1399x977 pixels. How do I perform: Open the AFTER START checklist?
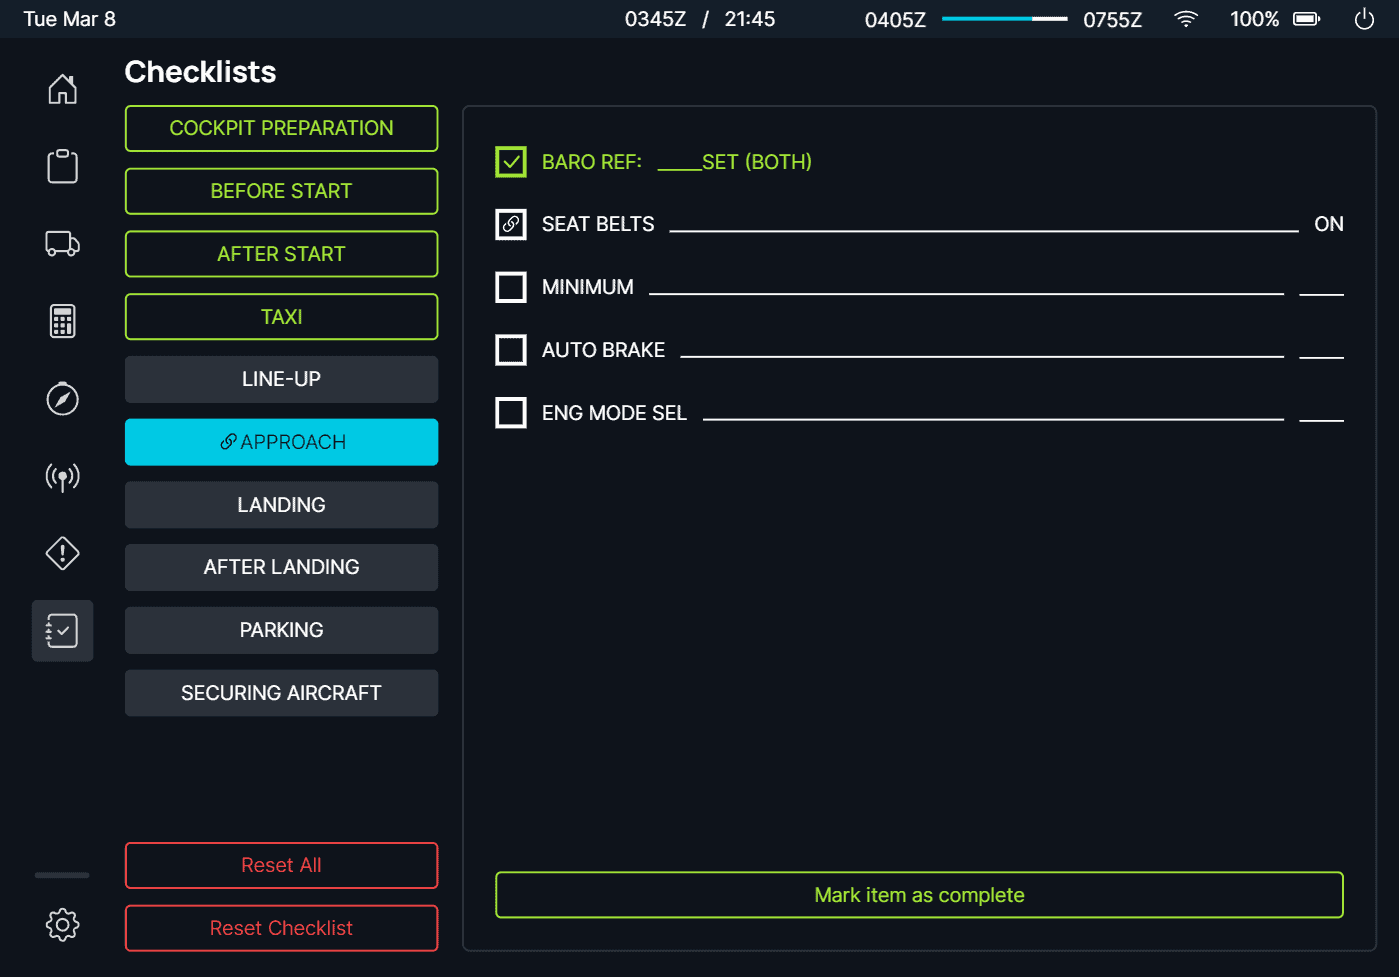pos(281,253)
